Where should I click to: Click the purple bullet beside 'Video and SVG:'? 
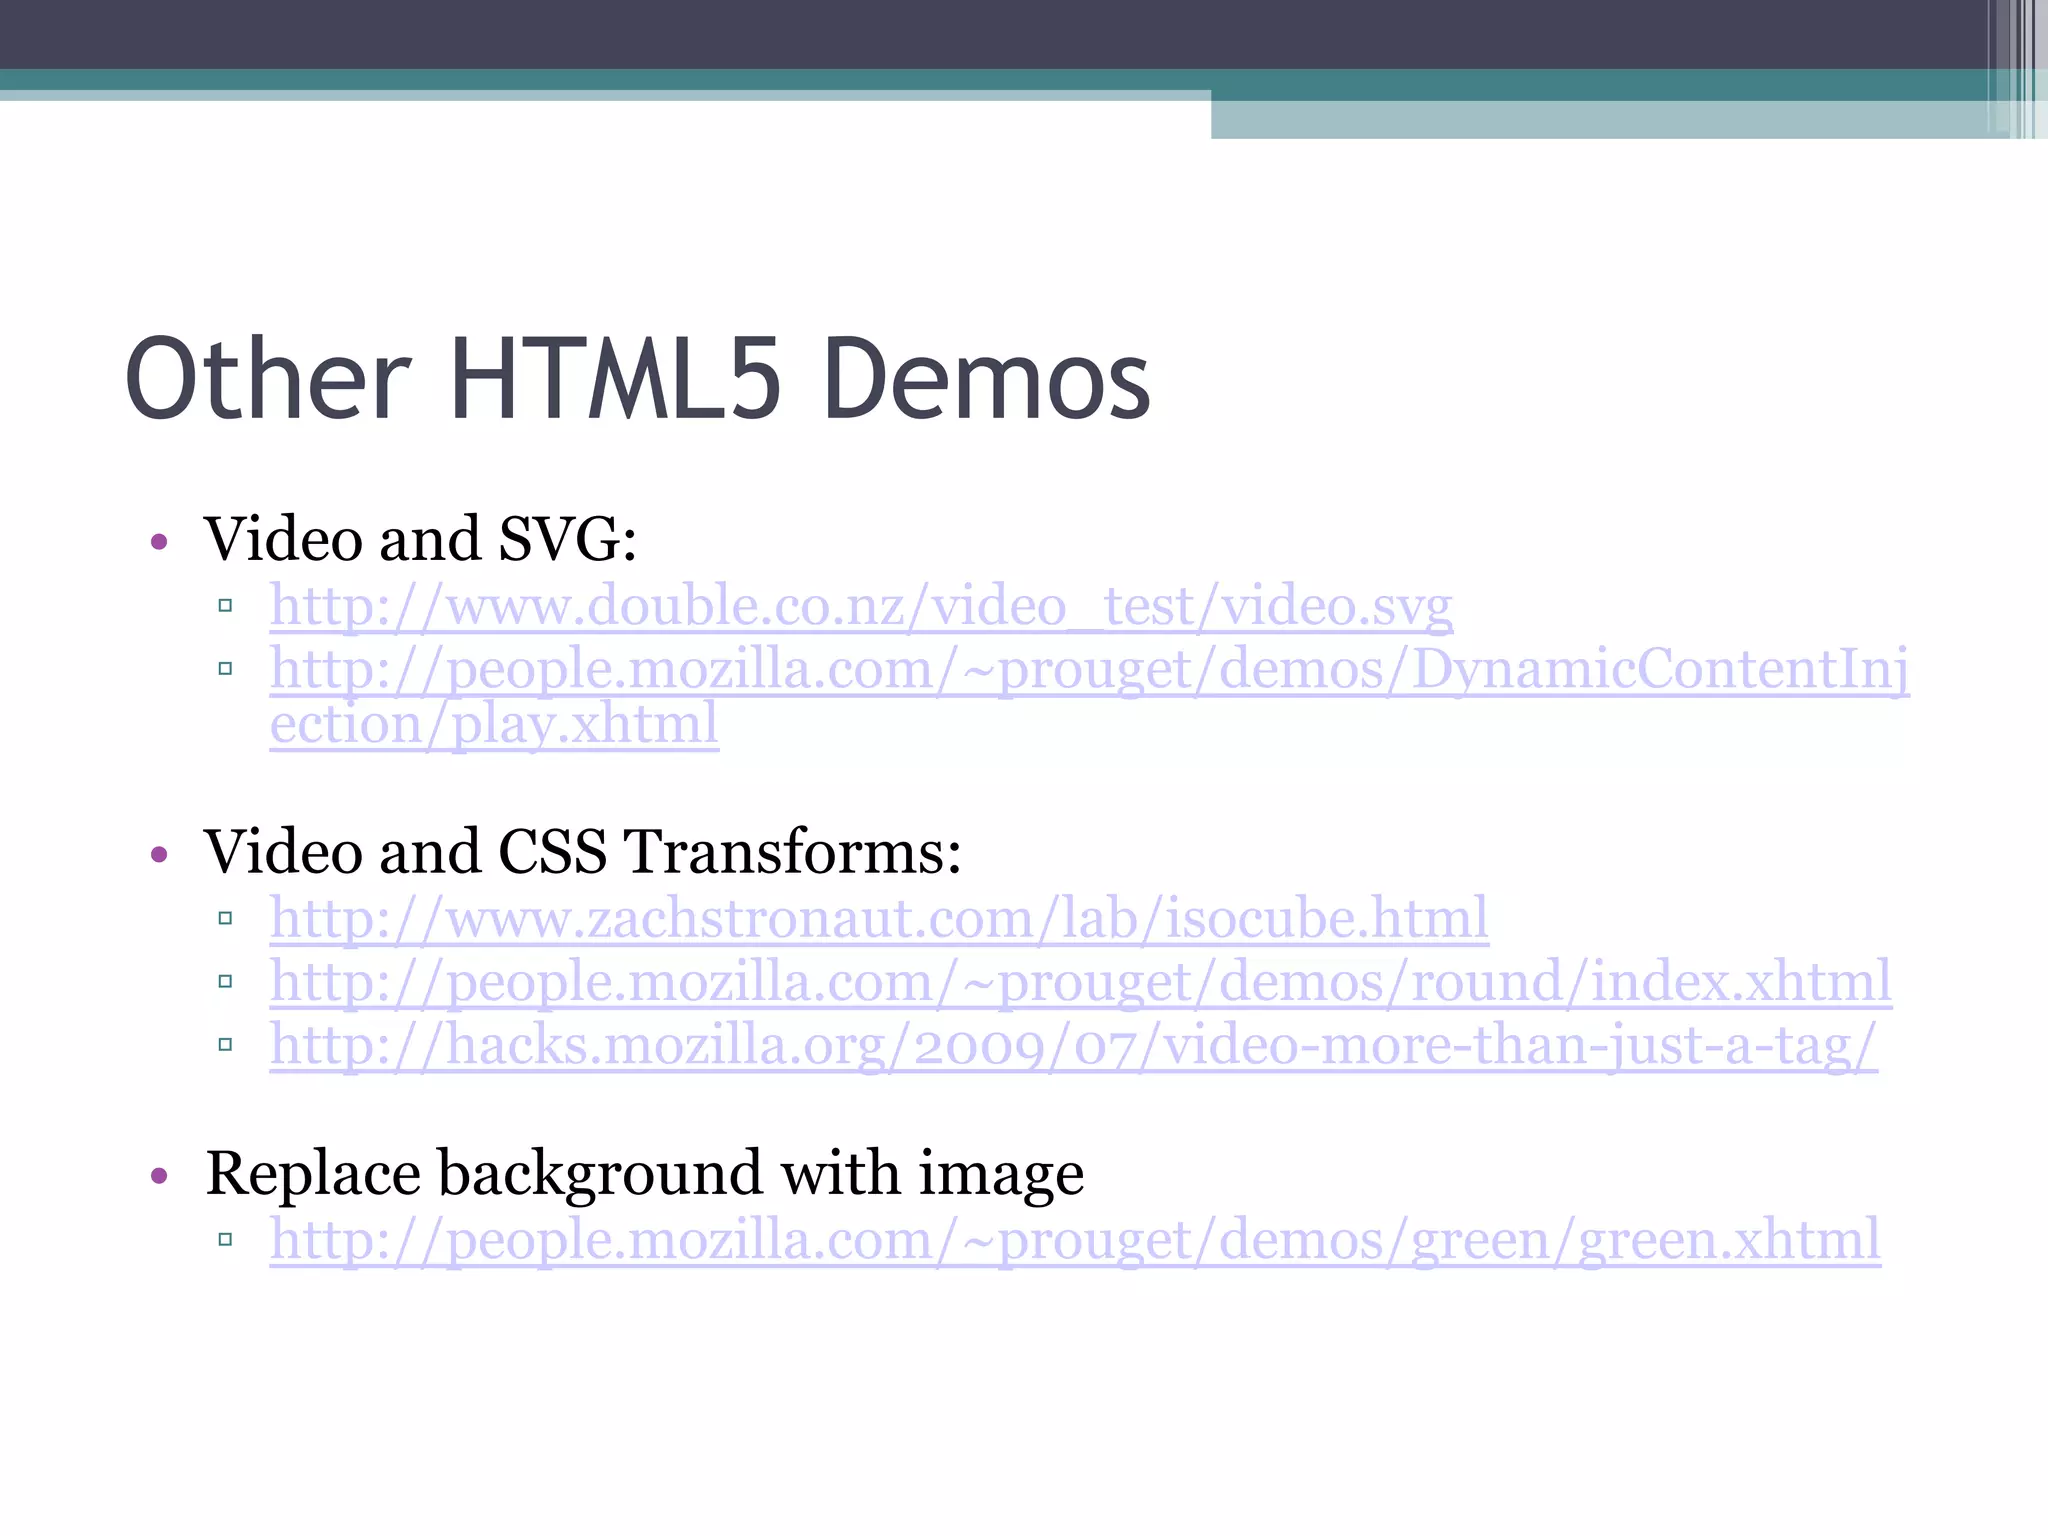[x=158, y=543]
